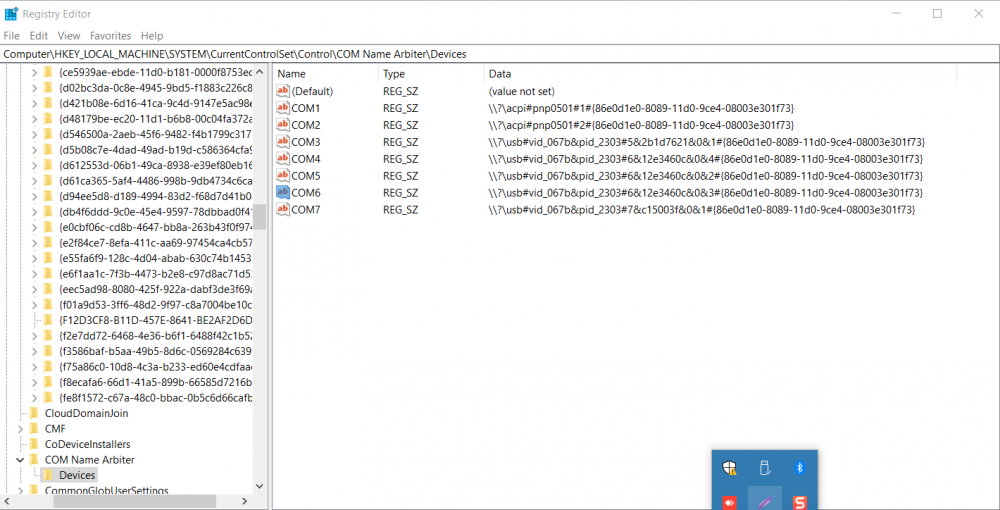Expand the {eec5ad98-8080 key
This screenshot has height=510, width=1000.
click(34, 289)
